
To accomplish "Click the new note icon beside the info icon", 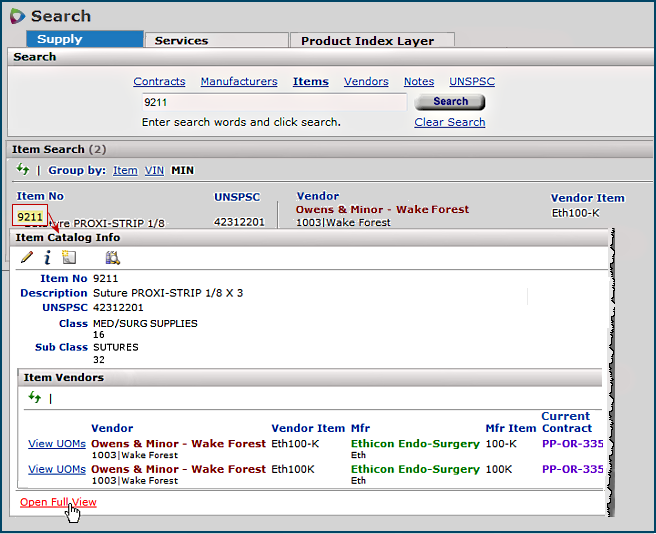I will [x=68, y=257].
